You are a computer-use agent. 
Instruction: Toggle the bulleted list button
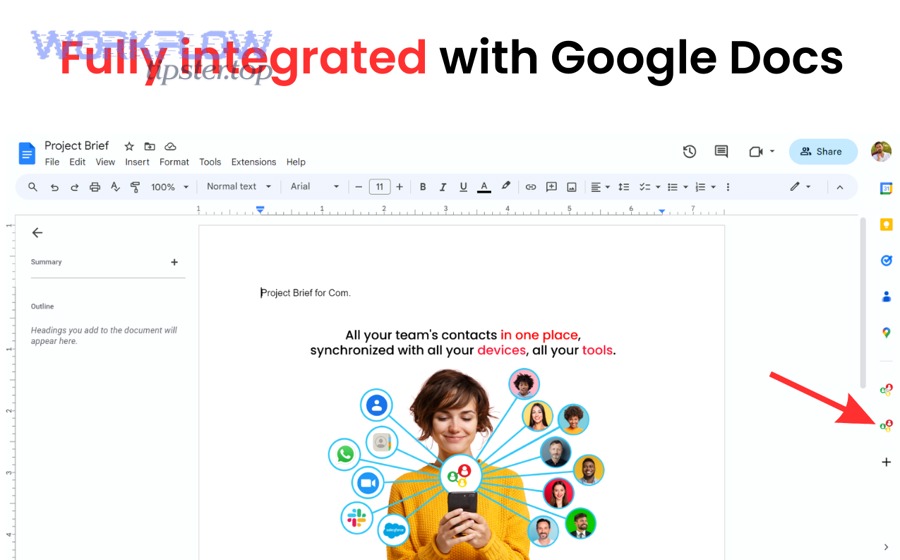click(x=673, y=187)
